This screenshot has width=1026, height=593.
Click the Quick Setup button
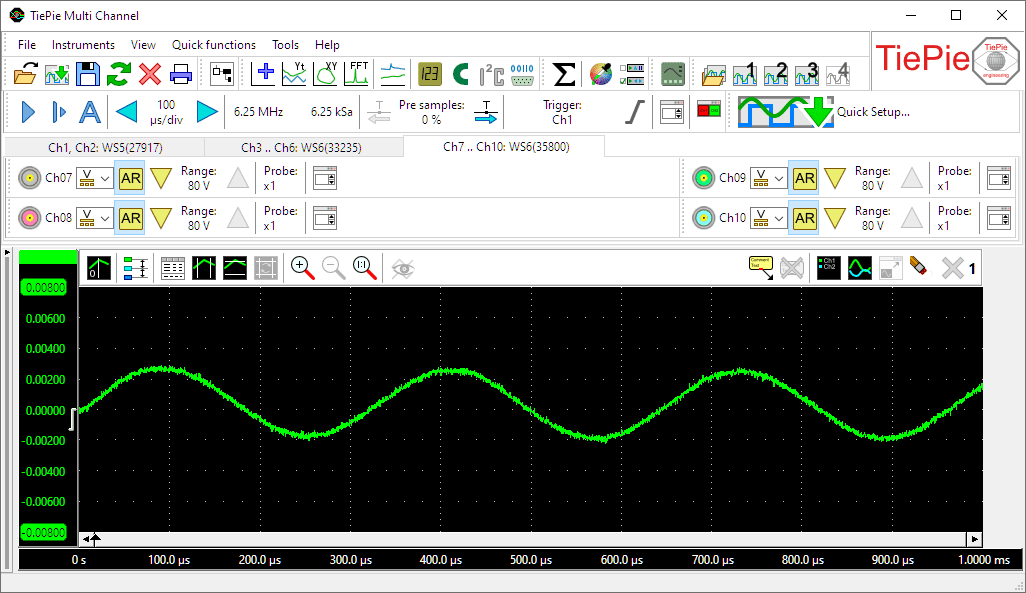click(824, 112)
